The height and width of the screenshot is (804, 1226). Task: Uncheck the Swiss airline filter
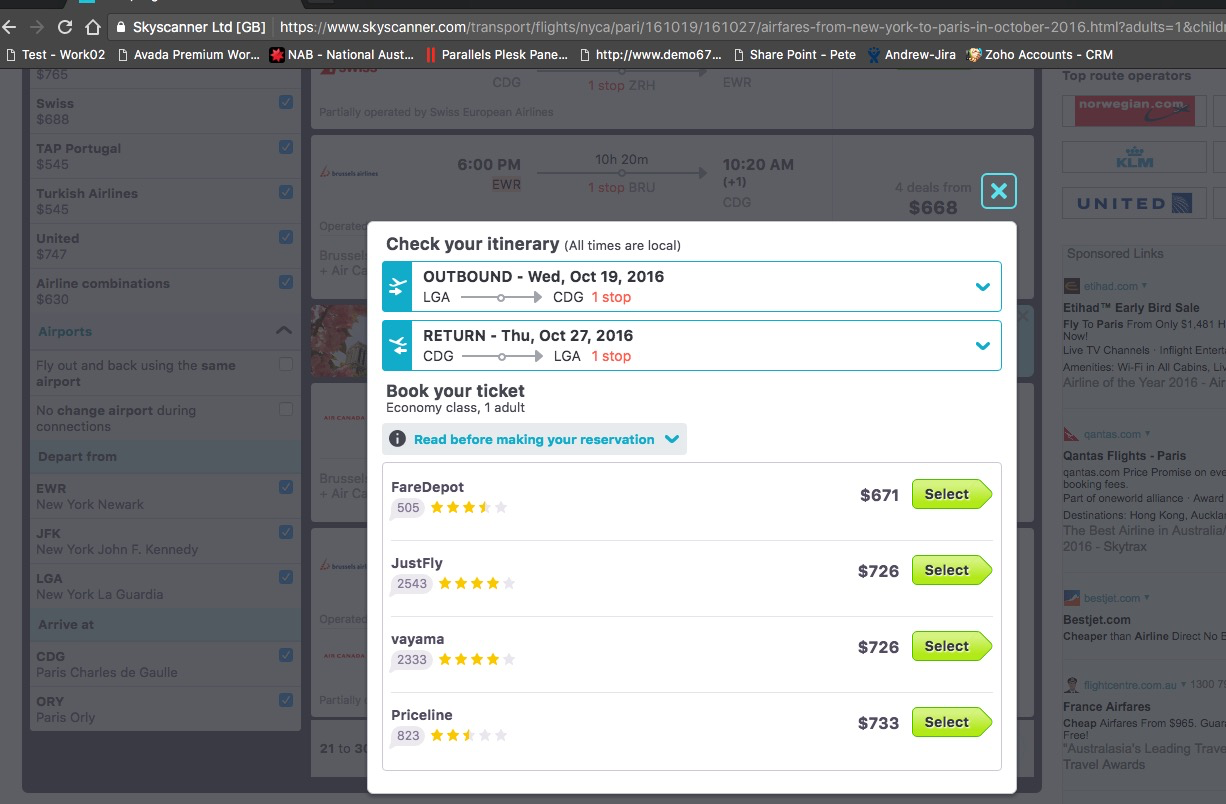point(286,102)
